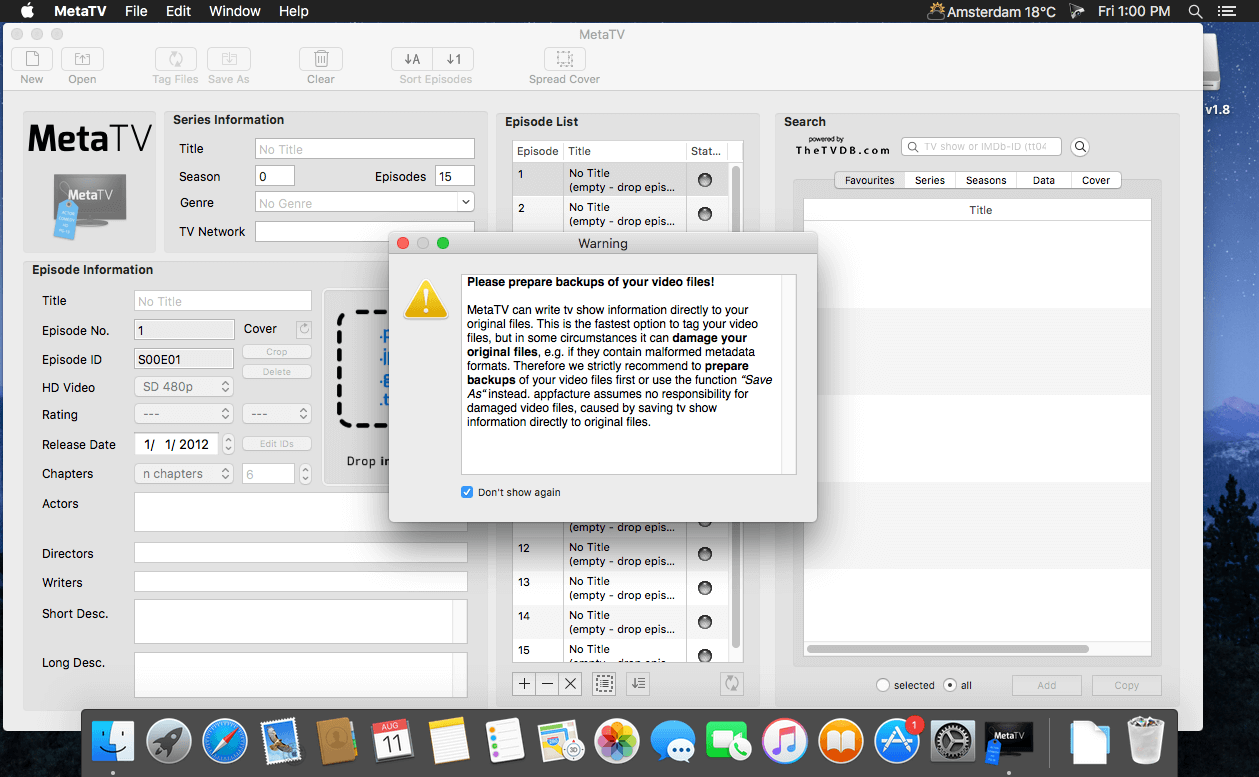This screenshot has width=1259, height=777.
Task: Select the Favourites tab
Action: (x=870, y=180)
